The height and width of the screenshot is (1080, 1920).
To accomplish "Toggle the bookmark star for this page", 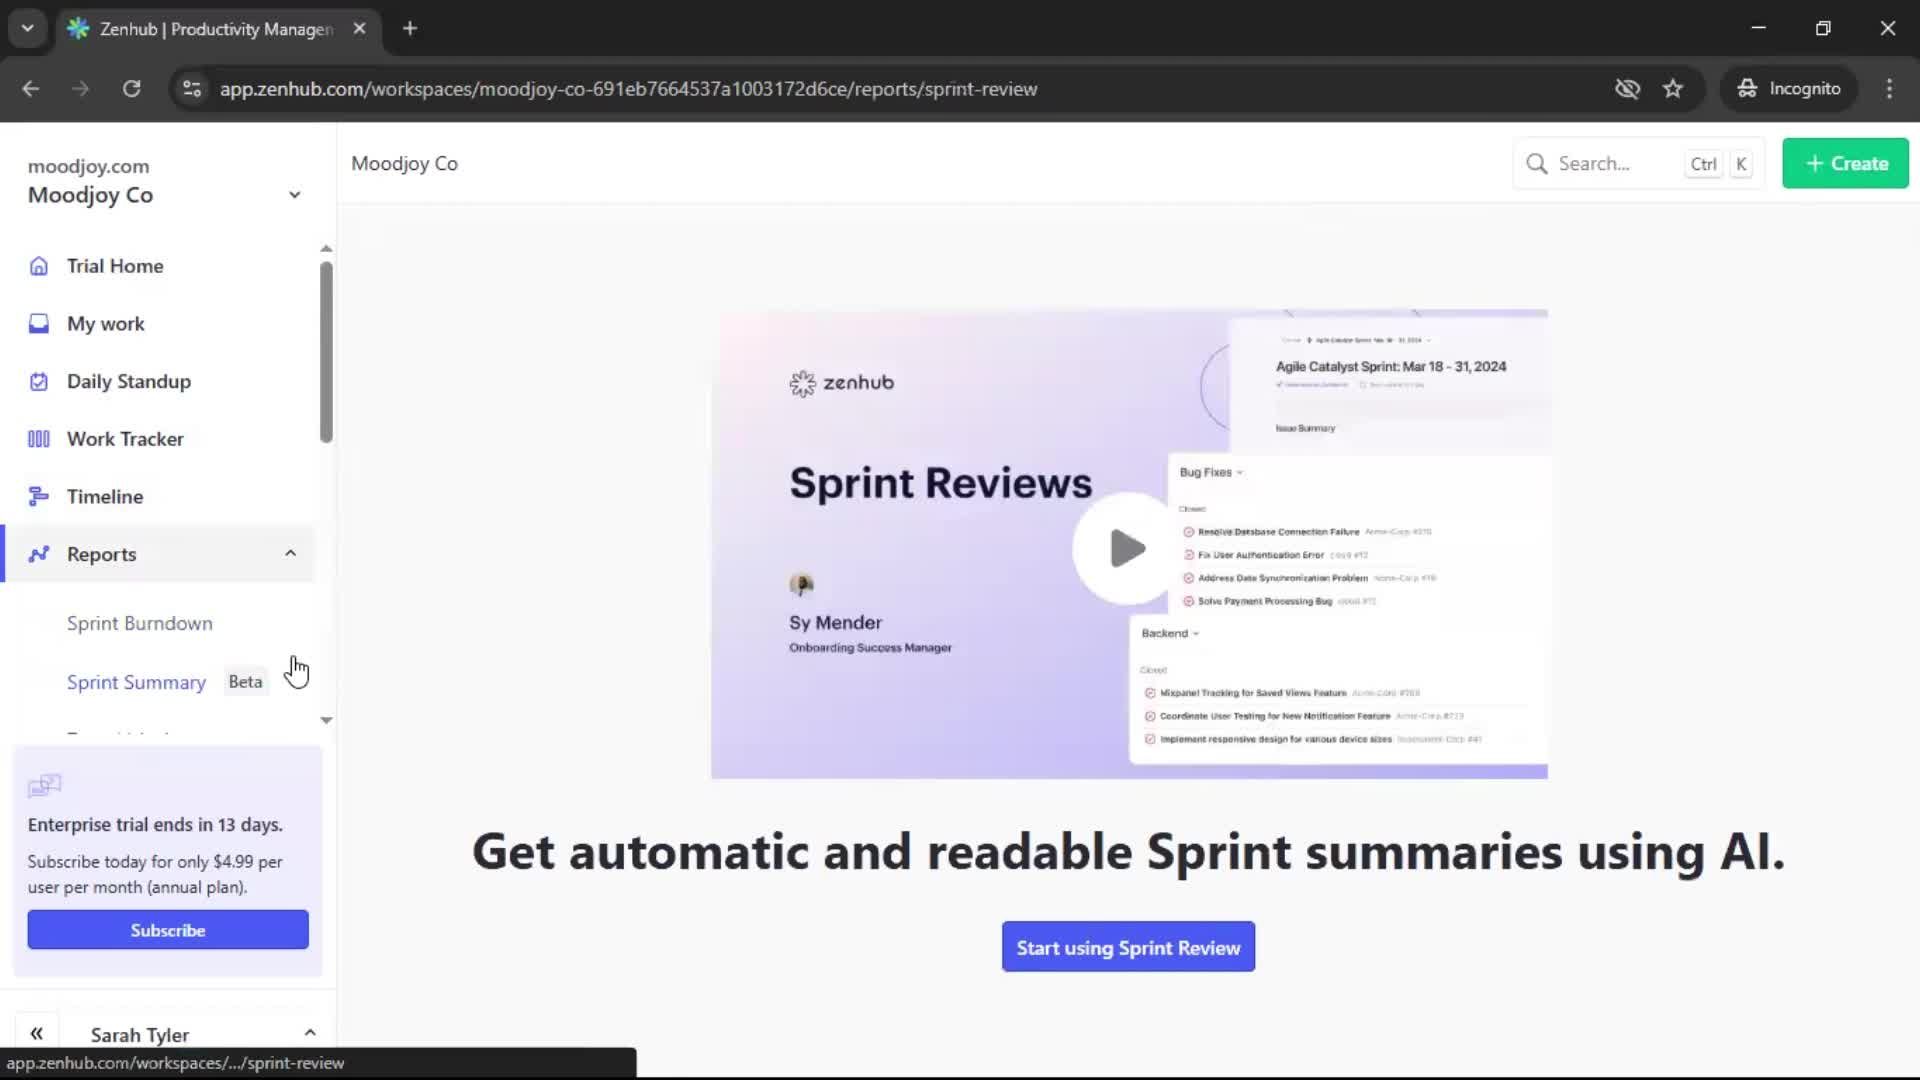I will pyautogui.click(x=1673, y=88).
